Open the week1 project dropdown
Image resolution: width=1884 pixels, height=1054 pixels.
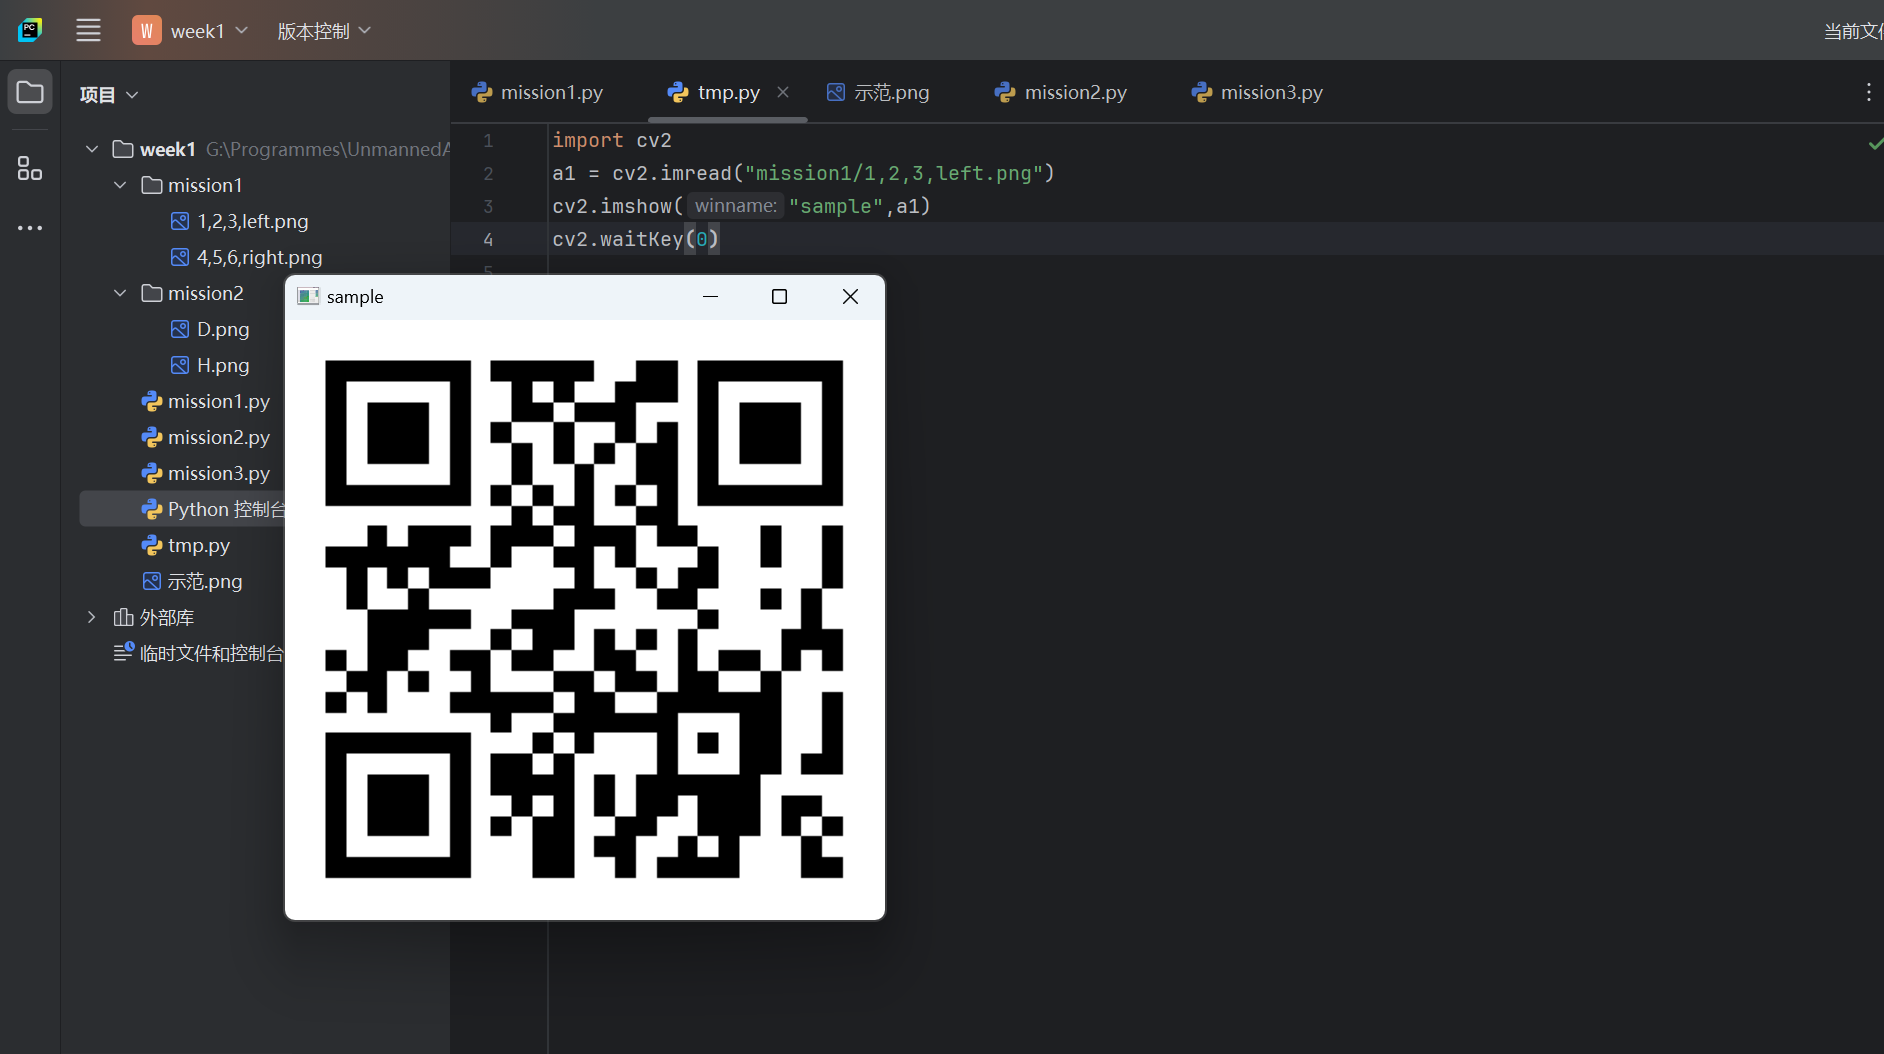[209, 30]
